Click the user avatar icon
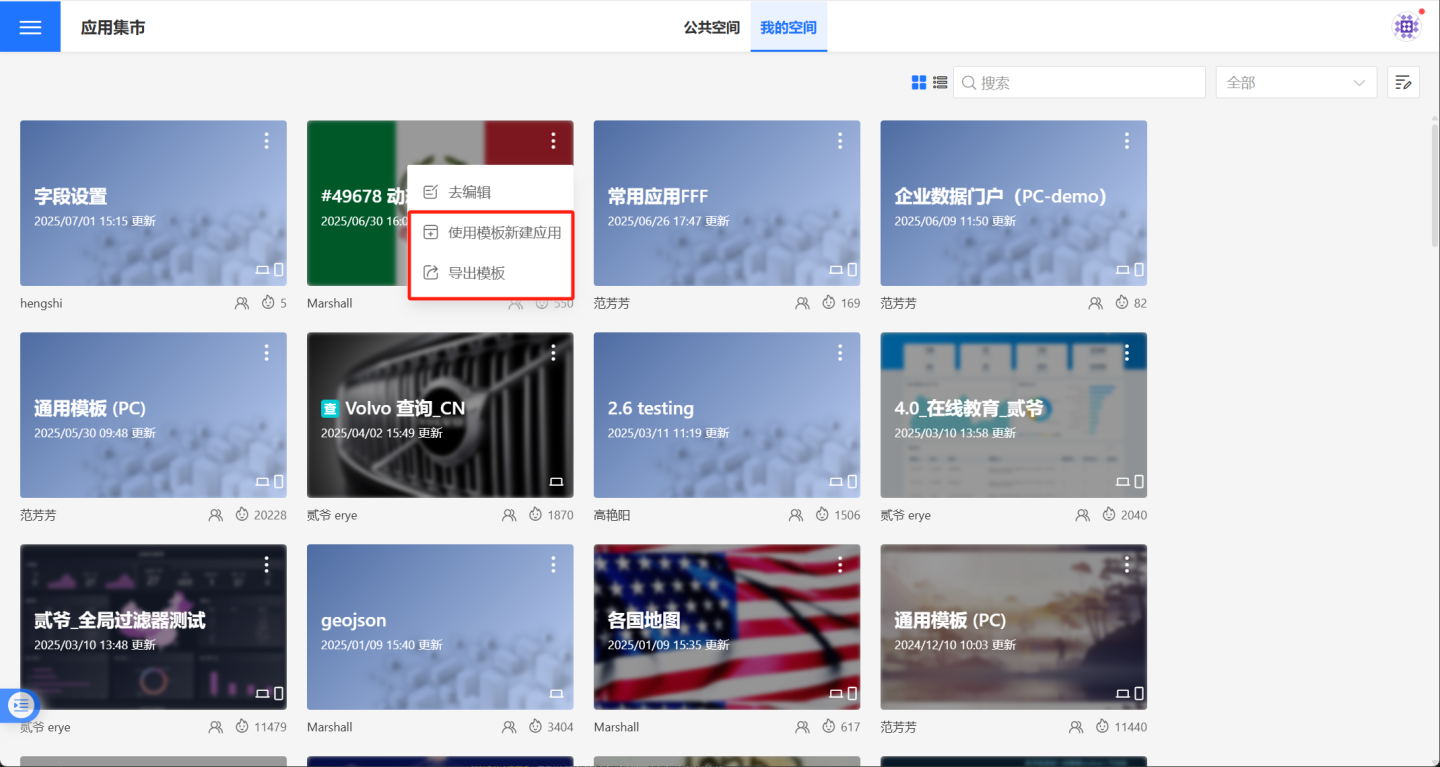Screen dimensions: 1440x767 pos(1407,27)
